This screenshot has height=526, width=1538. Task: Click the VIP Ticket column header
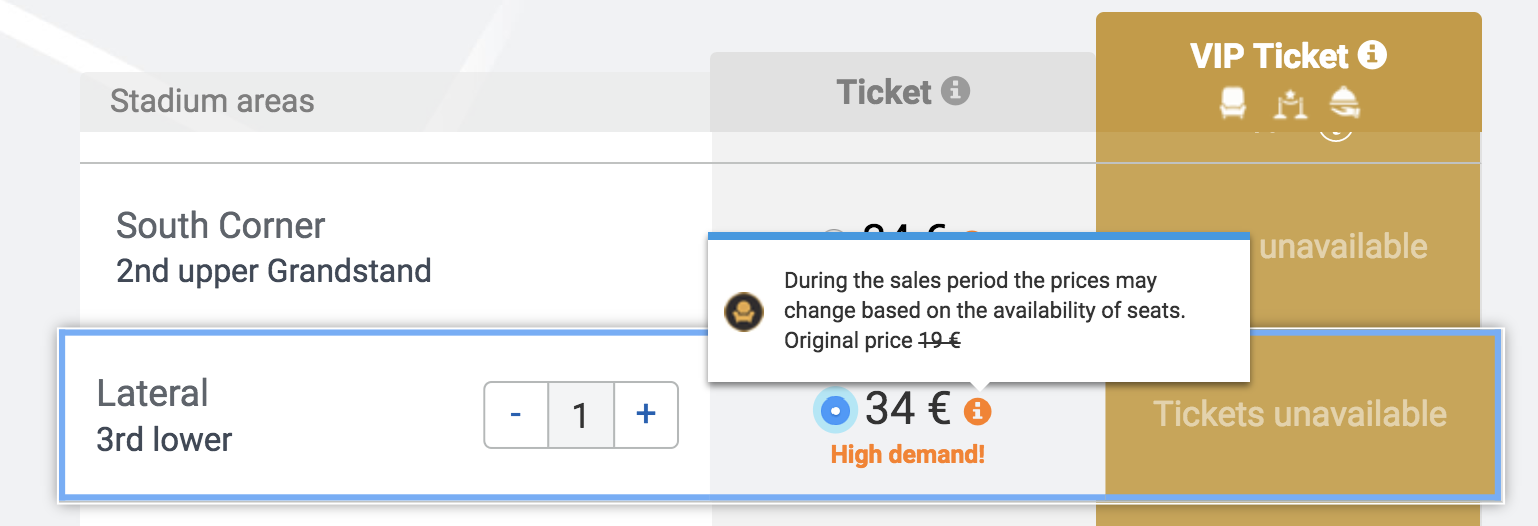click(x=1288, y=72)
